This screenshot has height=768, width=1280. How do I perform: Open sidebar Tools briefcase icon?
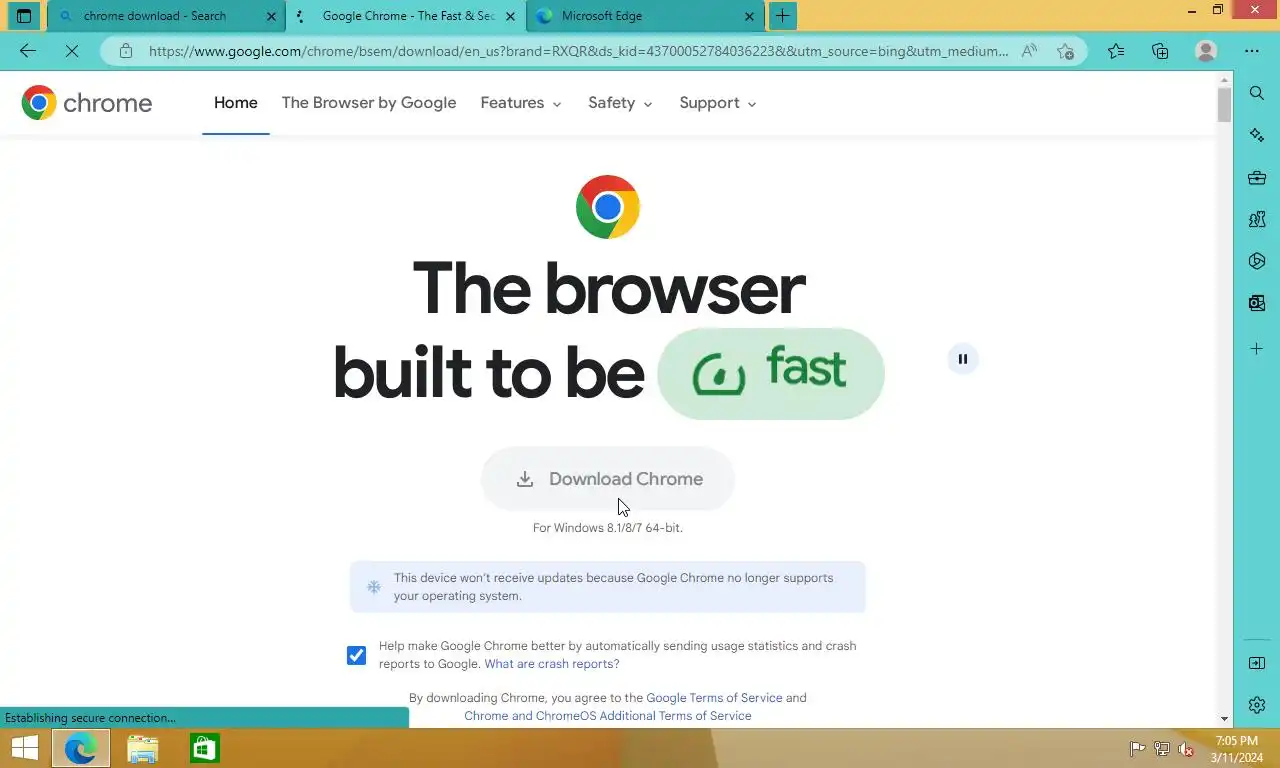pyautogui.click(x=1257, y=178)
